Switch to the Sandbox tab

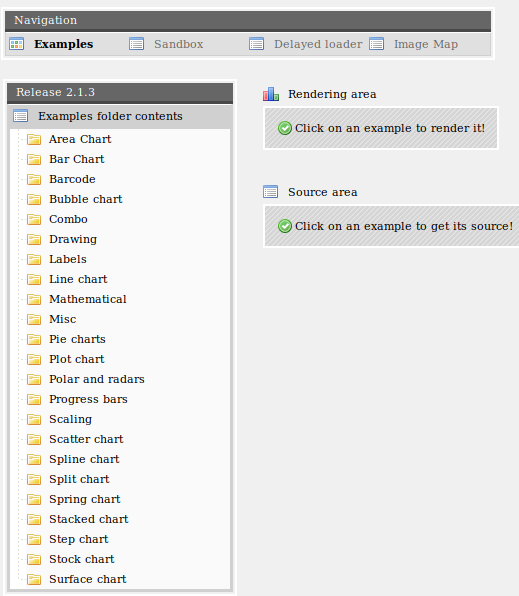point(178,44)
